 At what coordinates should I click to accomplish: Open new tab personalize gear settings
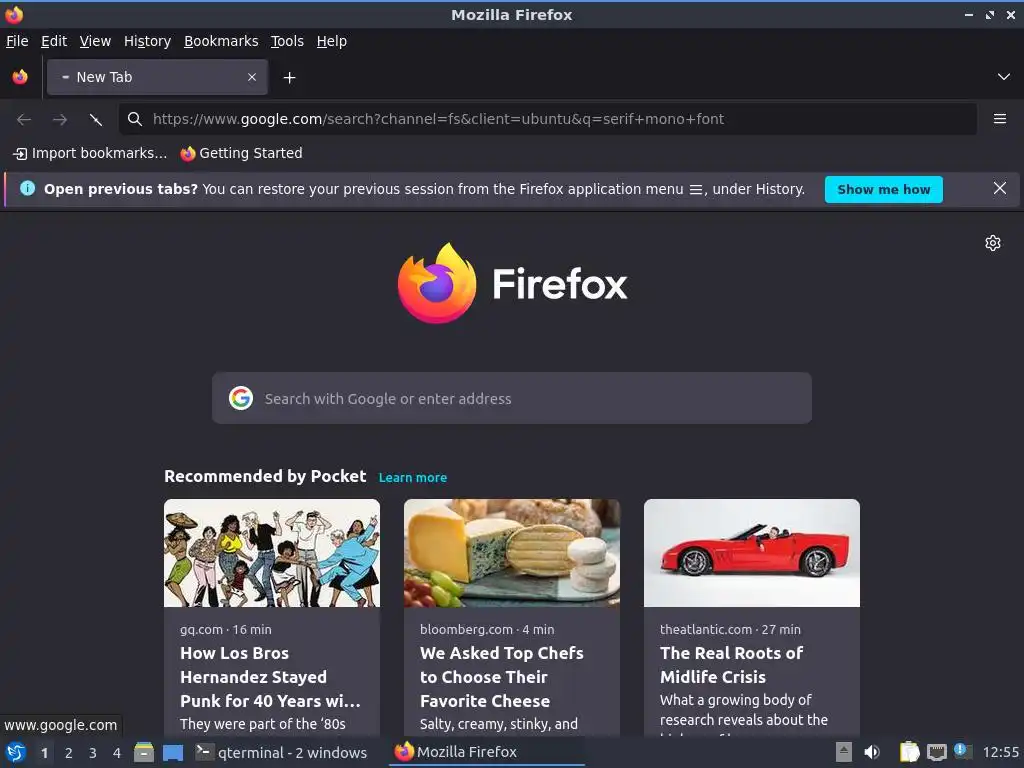coord(993,243)
